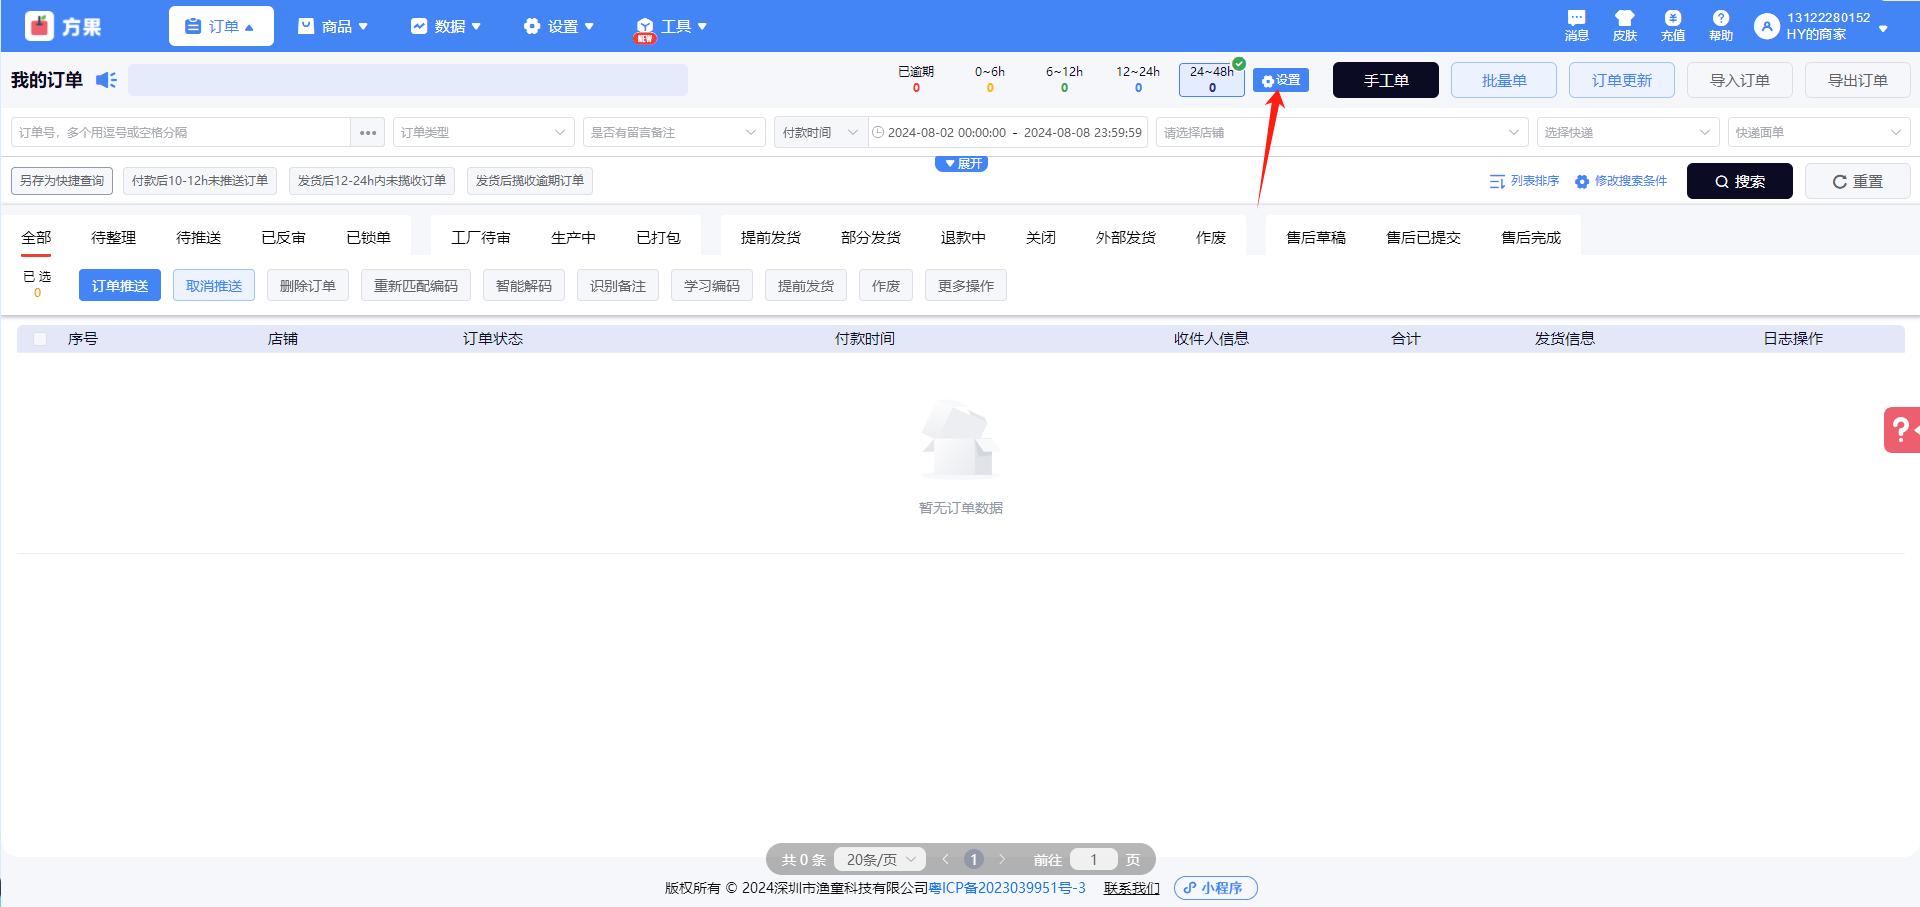Screen dimensions: 1920x907
Task: Open the 设置 top menu
Action: (x=559, y=26)
